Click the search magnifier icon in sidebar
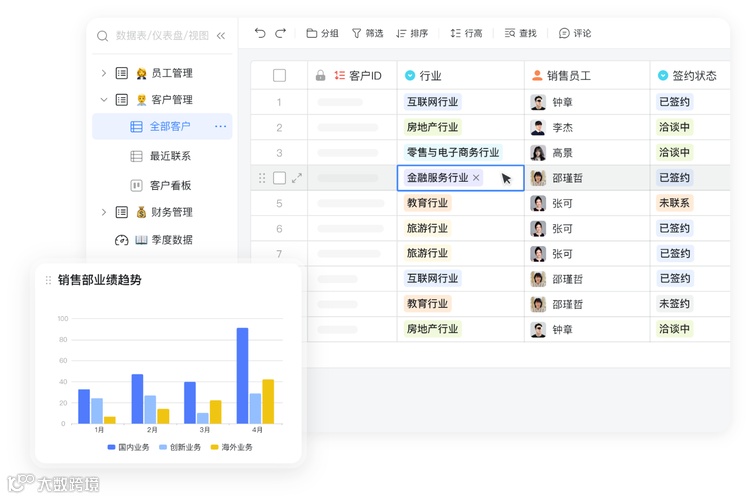Viewport: 750px width, 499px height. pyautogui.click(x=102, y=36)
